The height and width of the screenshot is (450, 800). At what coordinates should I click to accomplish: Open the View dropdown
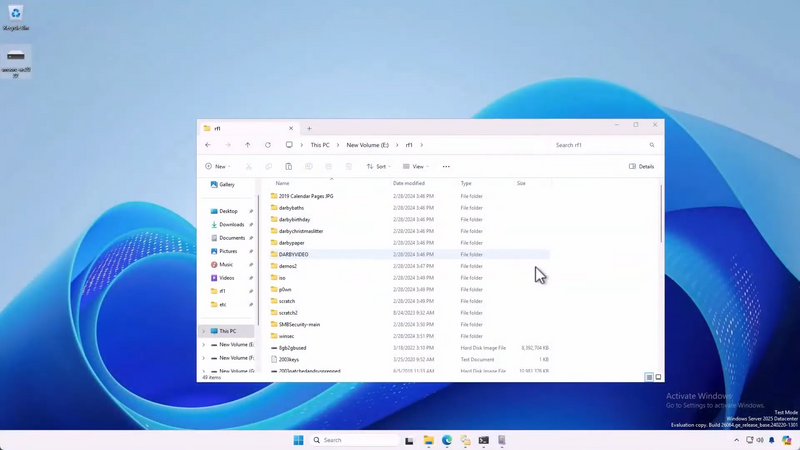point(415,167)
